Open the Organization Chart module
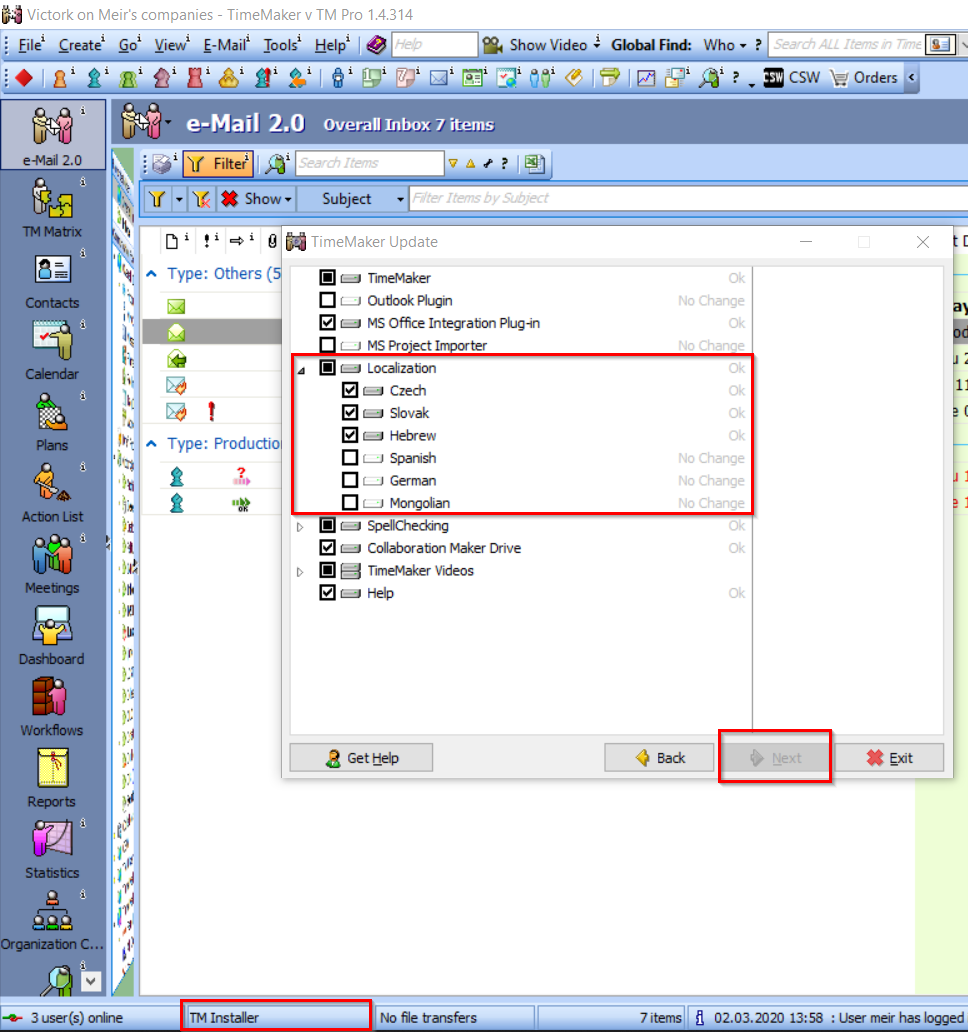This screenshot has height=1032, width=968. tap(53, 919)
